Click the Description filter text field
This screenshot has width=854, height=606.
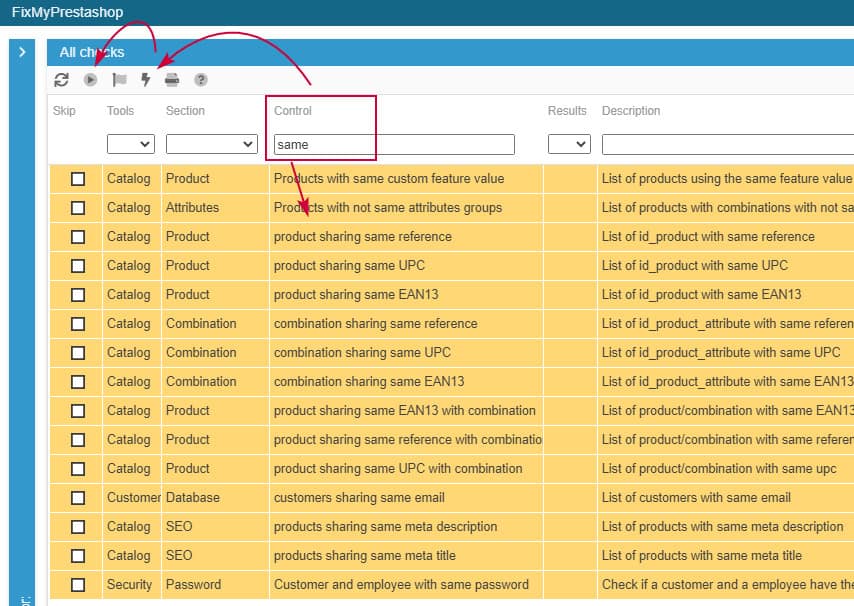click(x=727, y=145)
